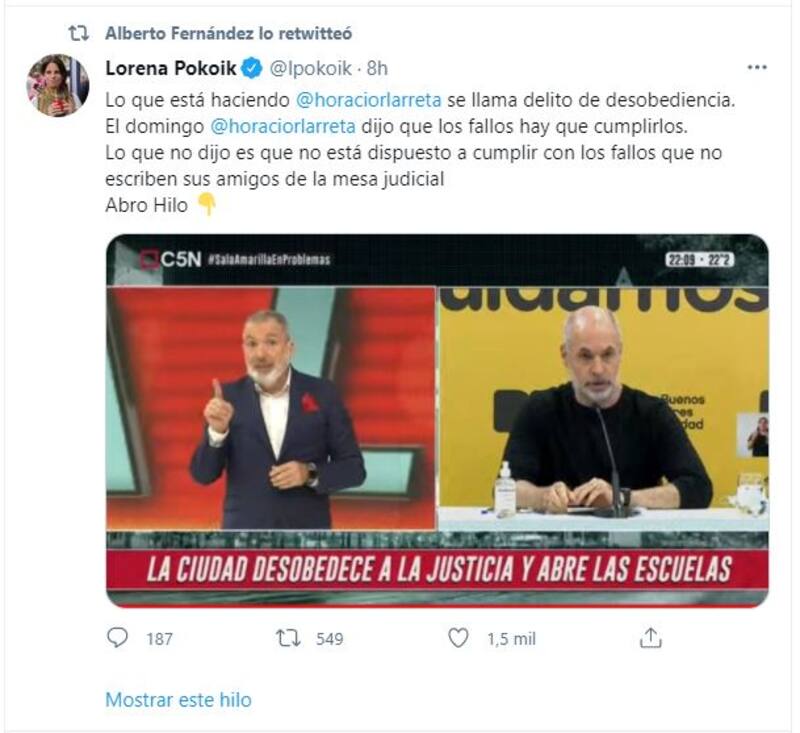Click the blue verified badge by Lorena Pokoik
The image size is (800, 733).
(252, 68)
